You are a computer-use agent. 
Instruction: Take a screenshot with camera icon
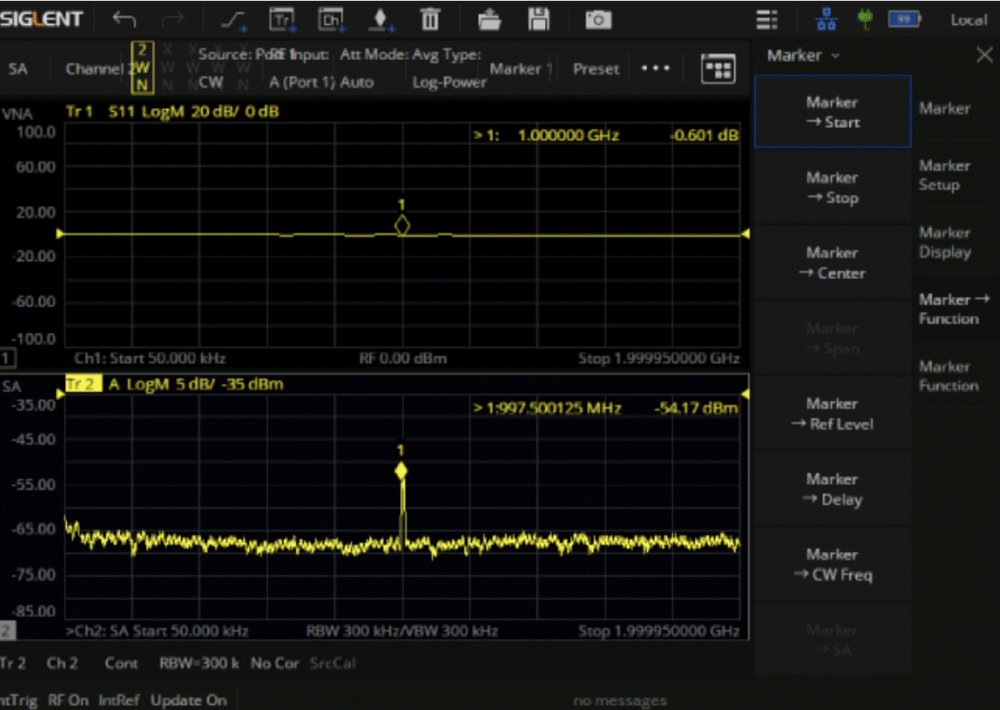click(598, 20)
